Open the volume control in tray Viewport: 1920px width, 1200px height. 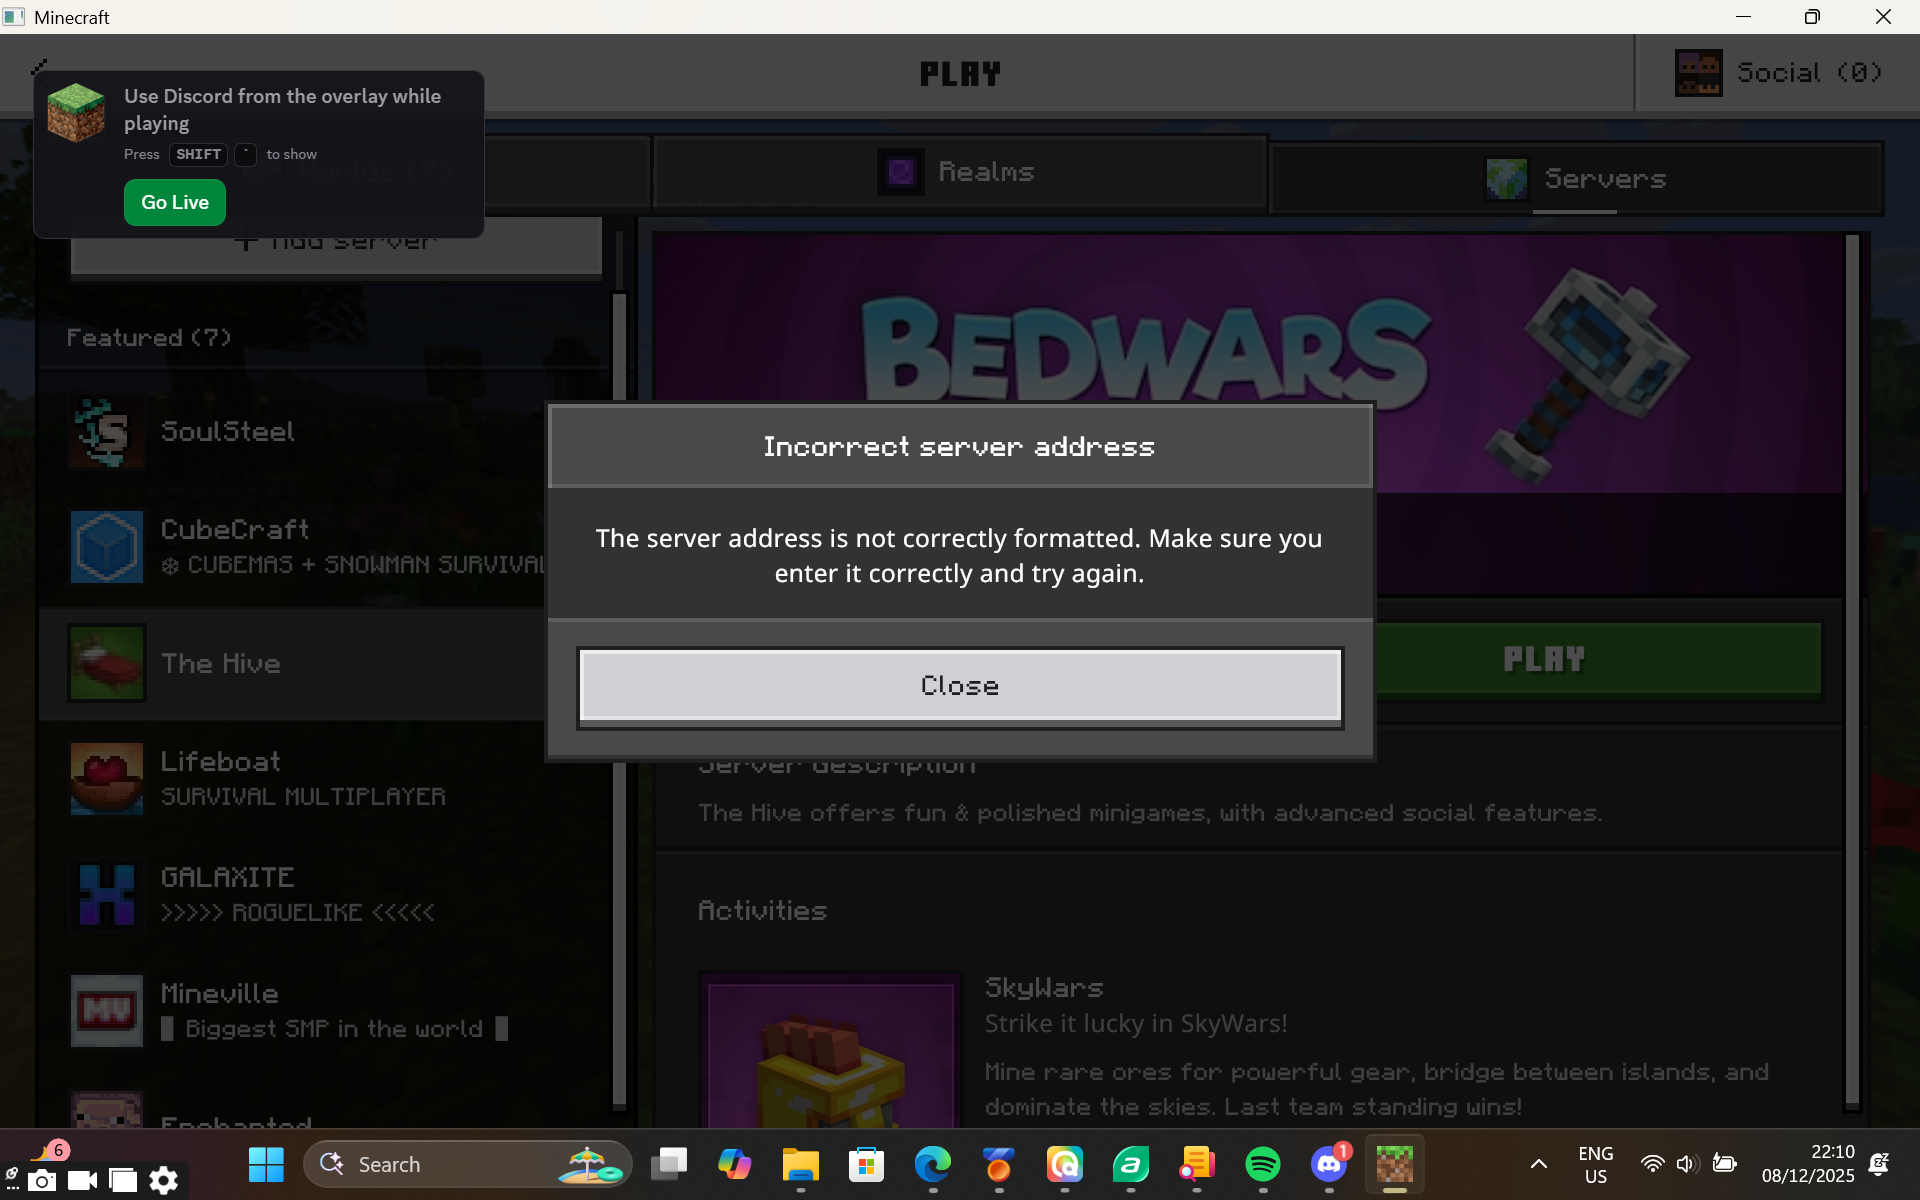click(1687, 1164)
